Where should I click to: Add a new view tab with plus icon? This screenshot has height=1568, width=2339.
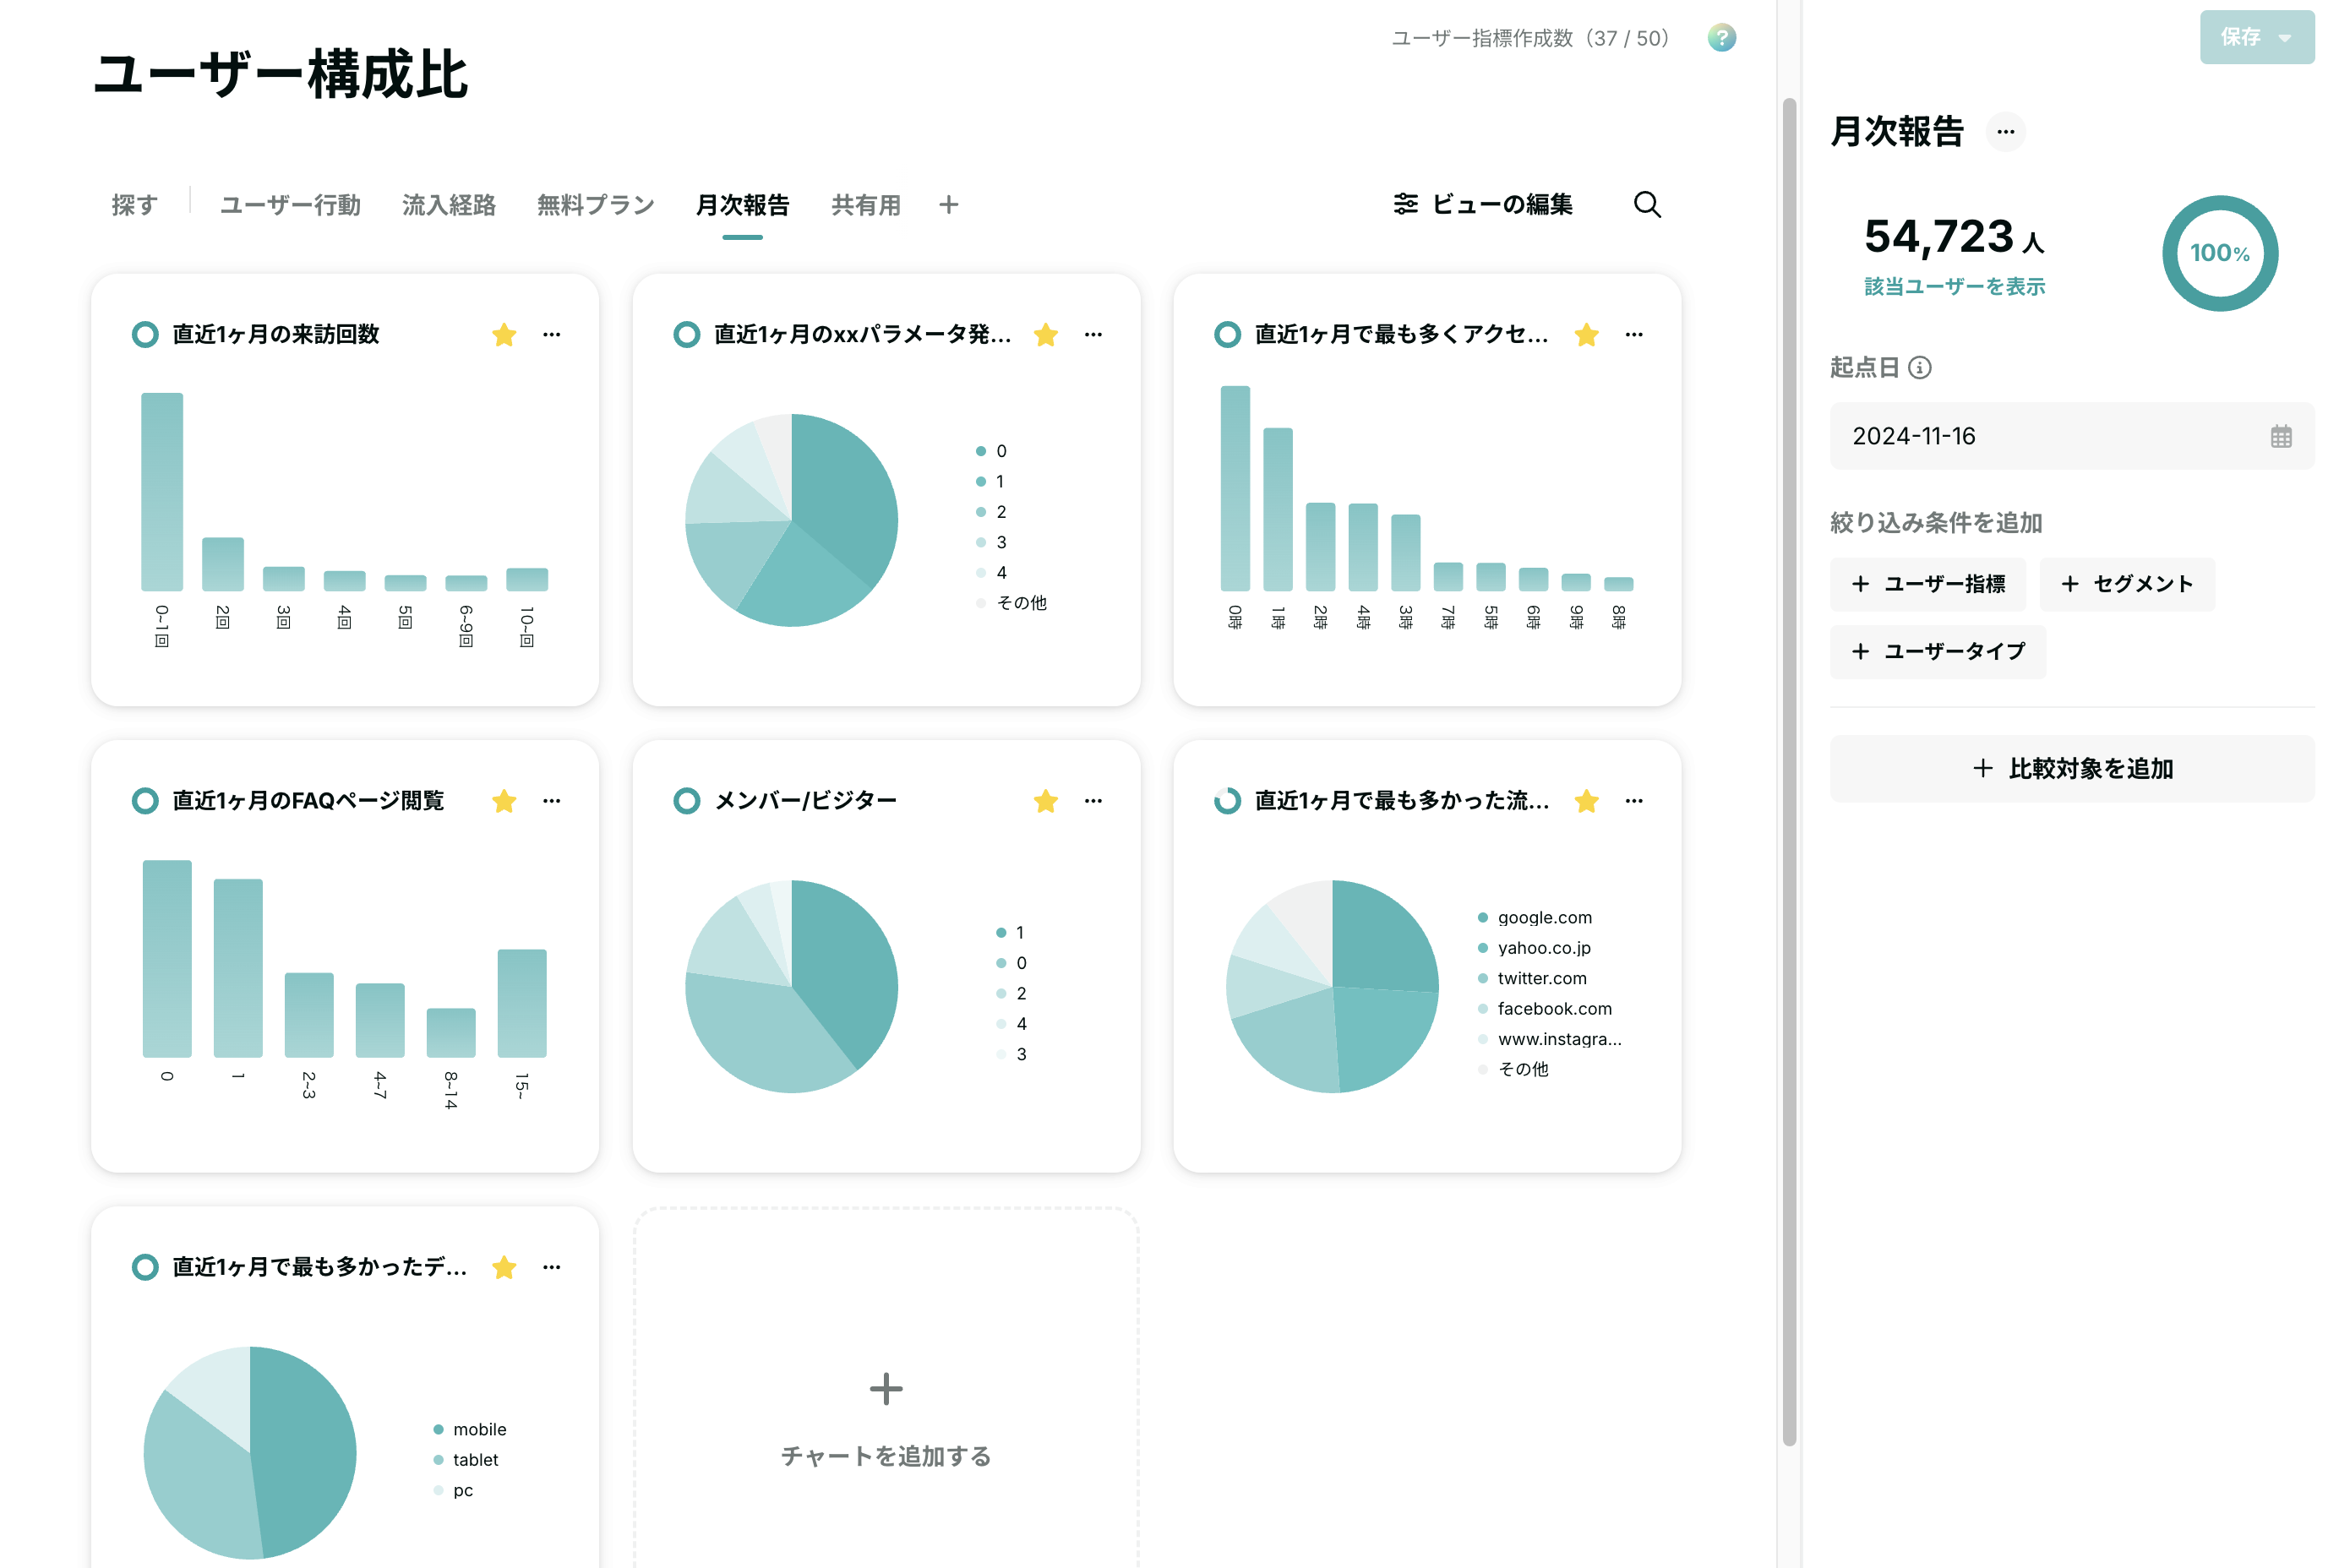point(948,204)
